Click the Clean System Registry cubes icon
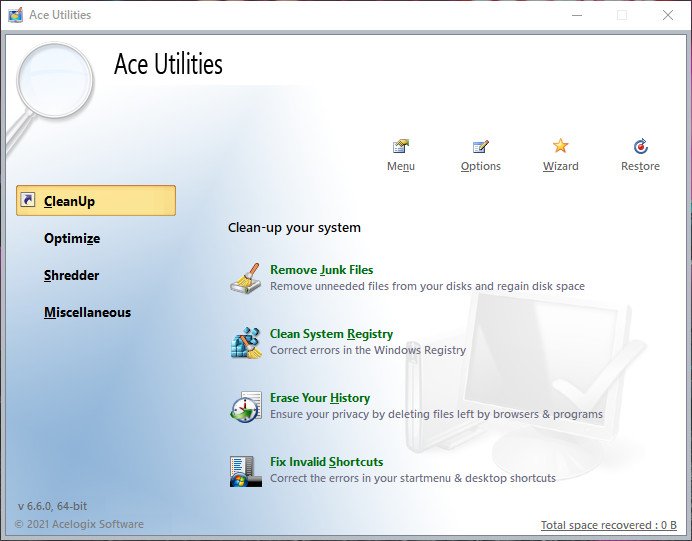 pyautogui.click(x=246, y=342)
